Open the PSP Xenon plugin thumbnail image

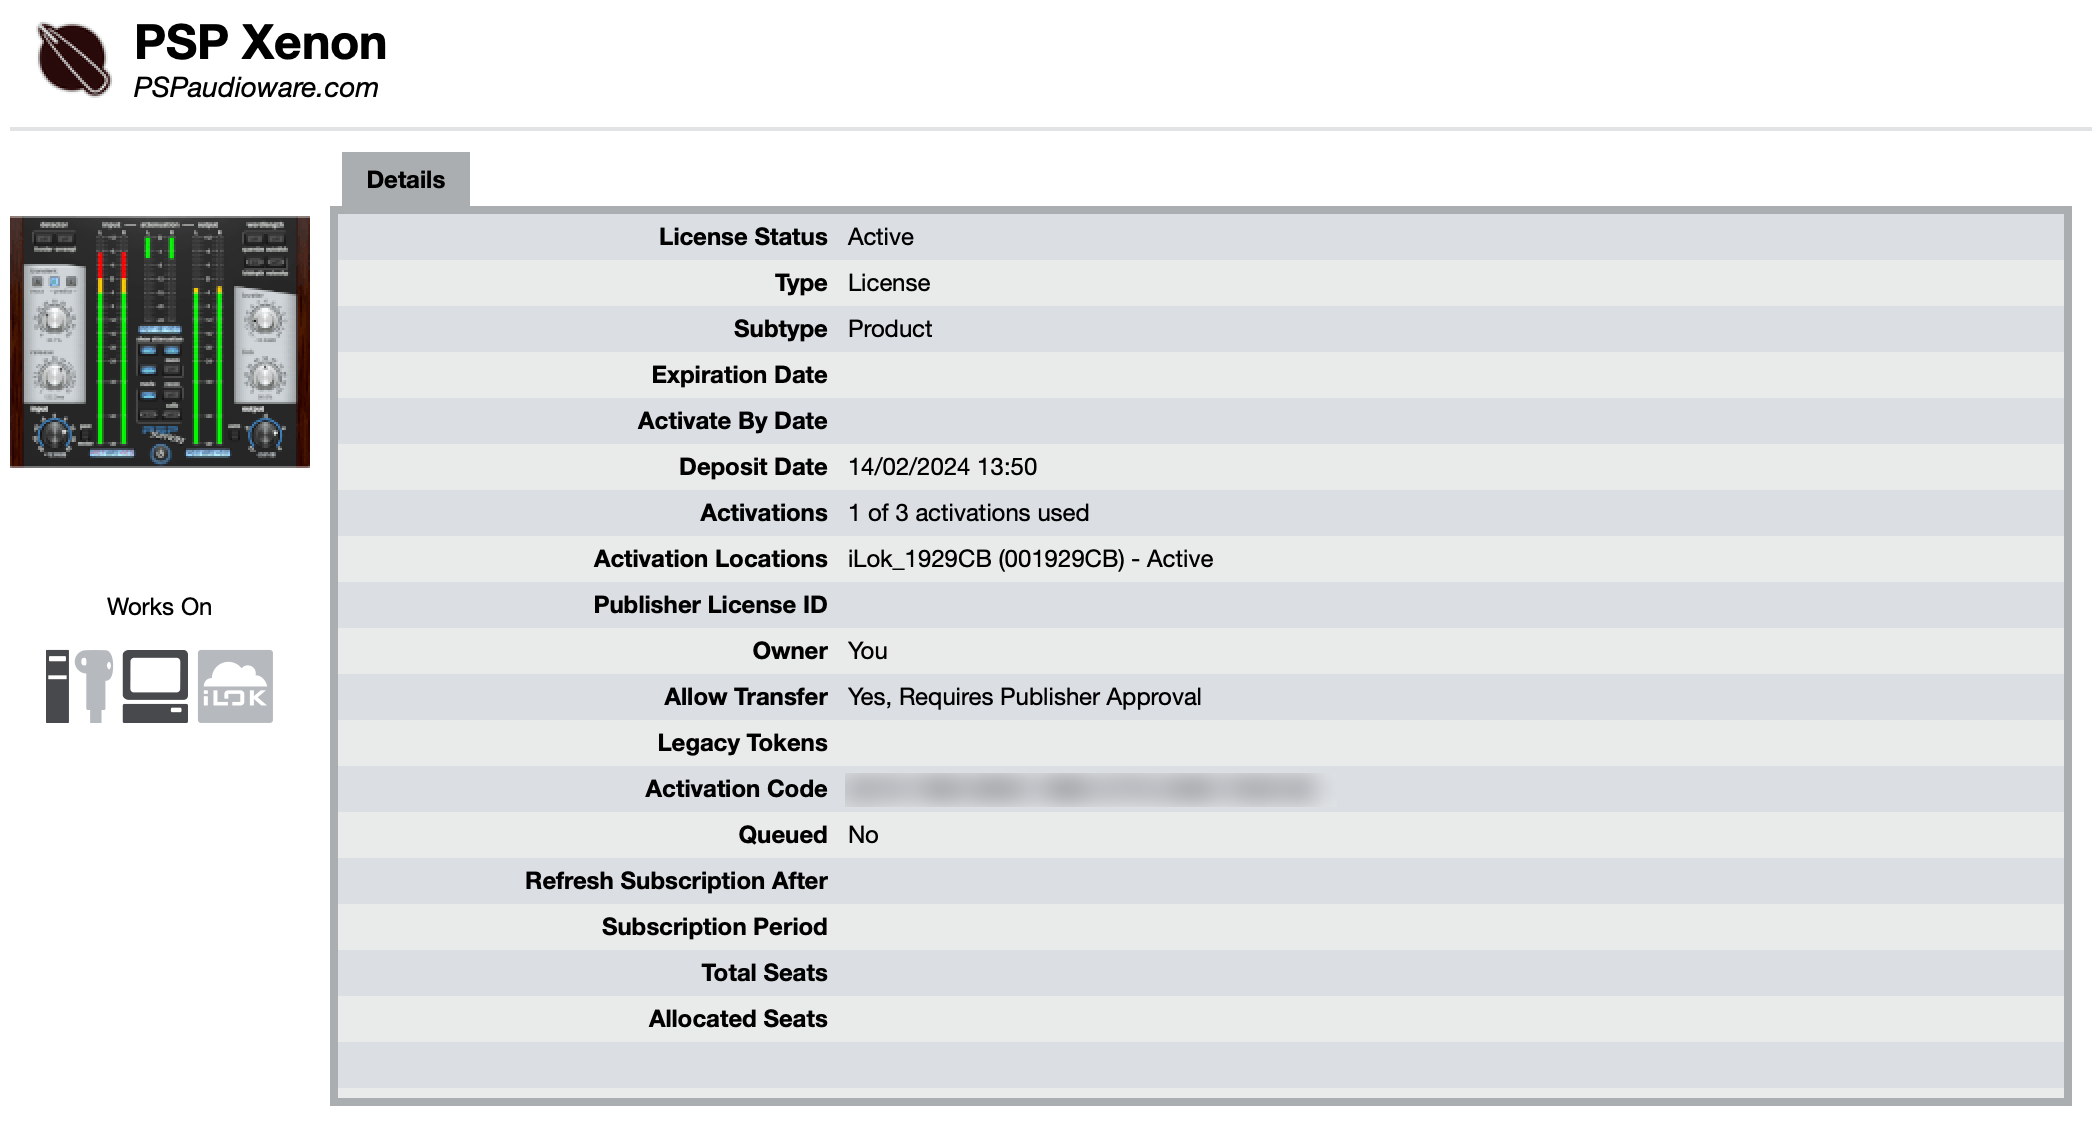tap(160, 342)
